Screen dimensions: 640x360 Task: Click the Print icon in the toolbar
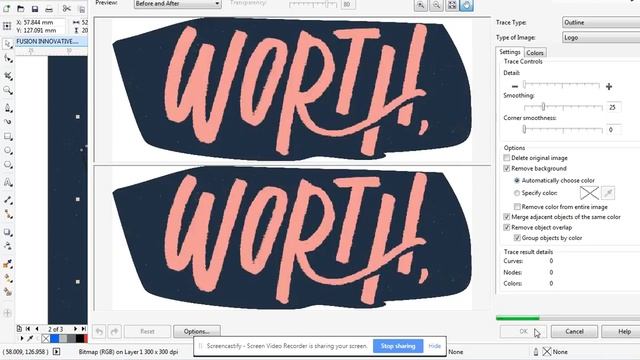pyautogui.click(x=49, y=9)
